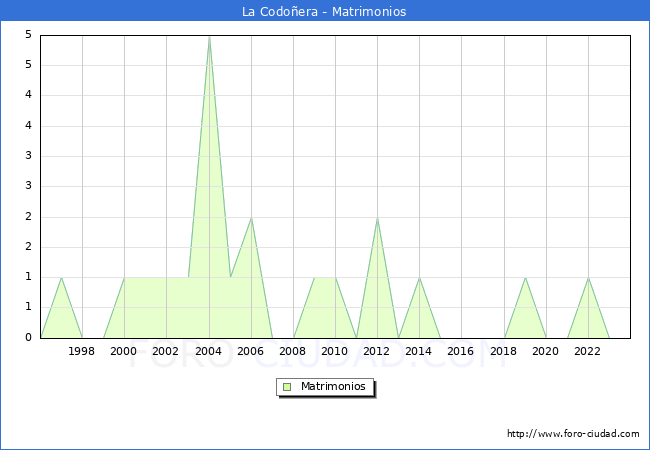Viewport: 650px width, 450px height.
Task: Select the 2022 peak data point
Action: (588, 277)
